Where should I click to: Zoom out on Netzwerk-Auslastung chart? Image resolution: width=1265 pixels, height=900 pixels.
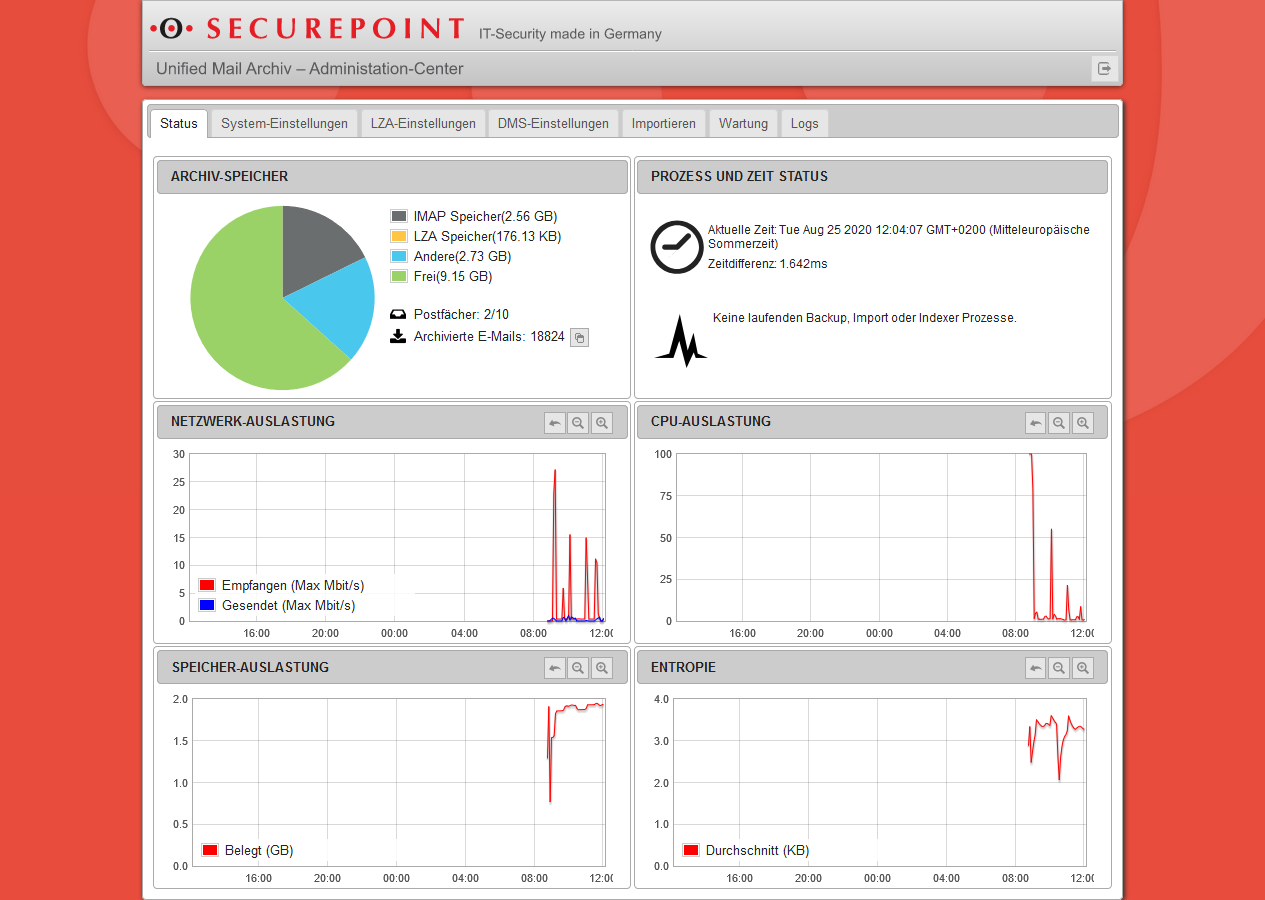tap(578, 423)
